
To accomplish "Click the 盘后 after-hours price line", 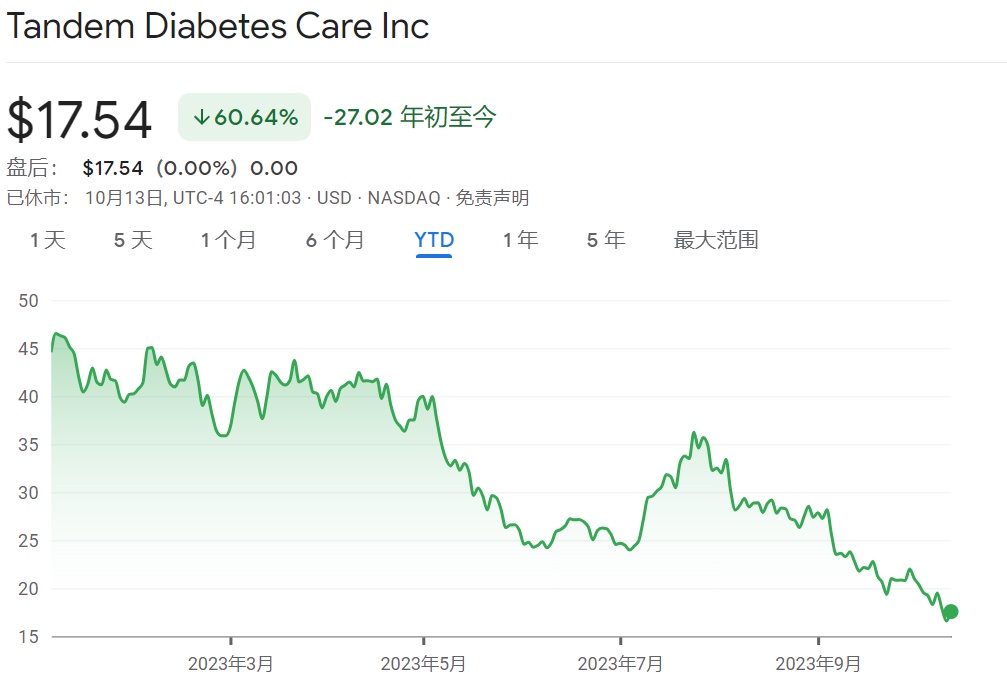I will (x=189, y=168).
